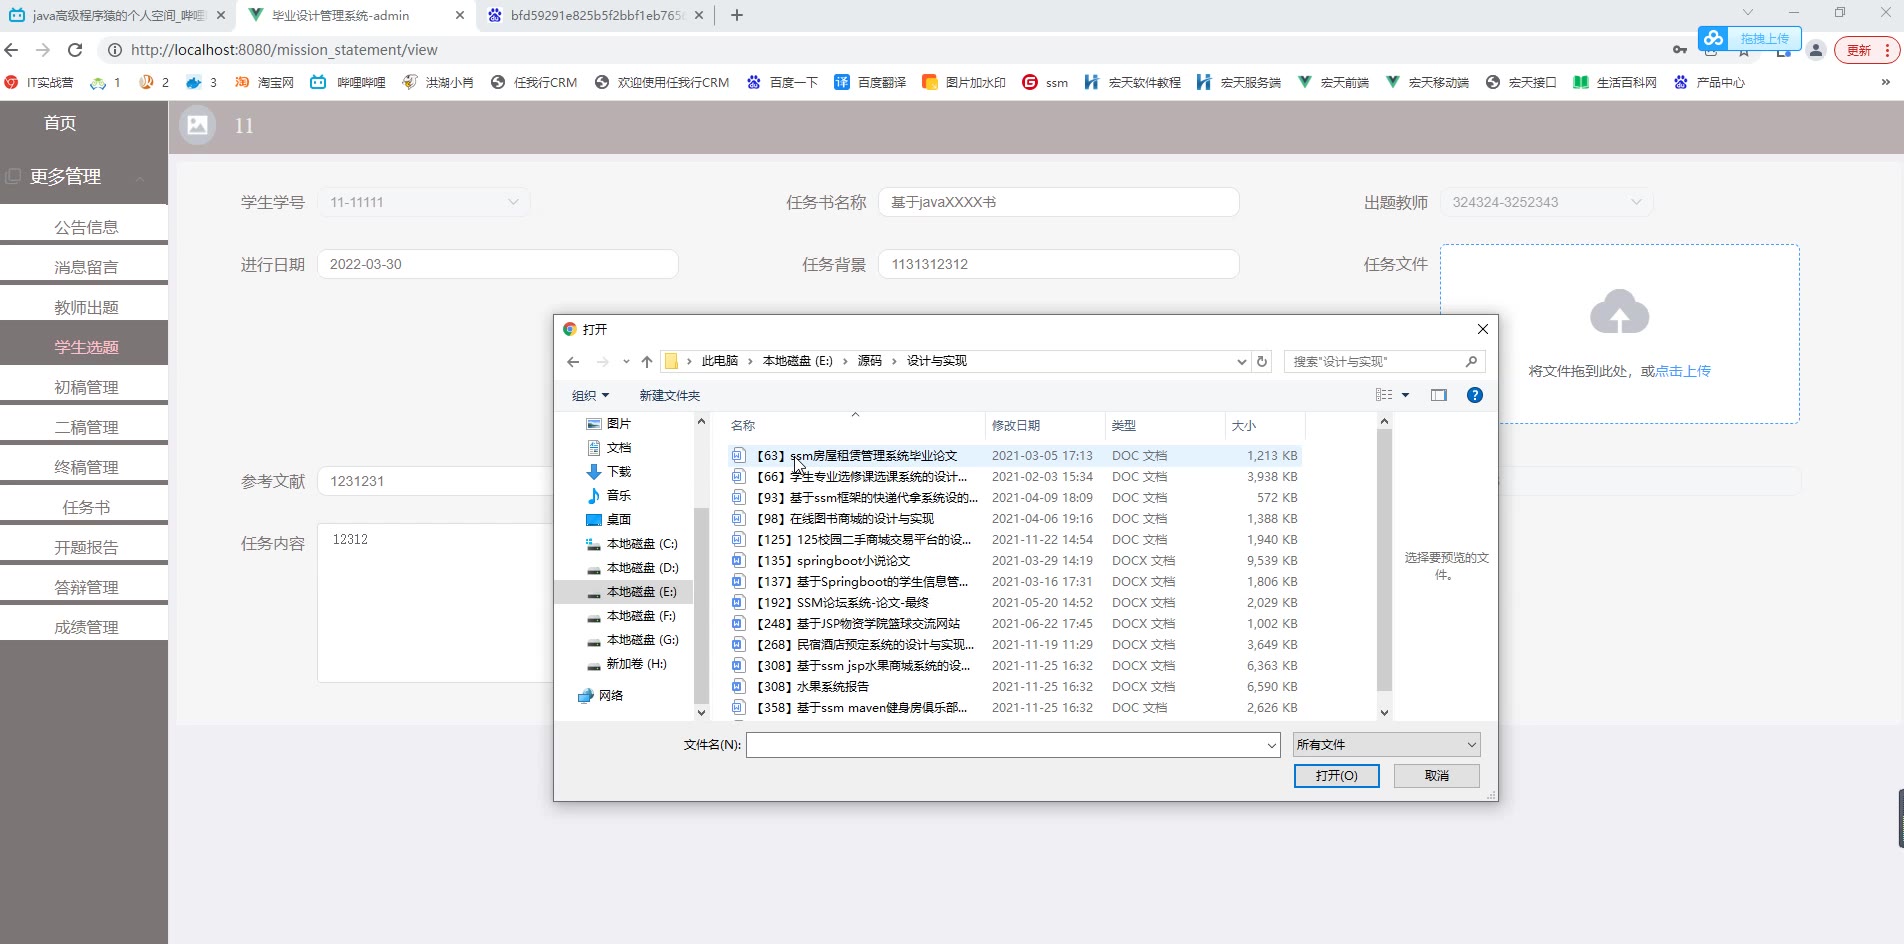Viewport: 1904px width, 944px height.
Task: Toggle the preview pane icon in the file dialog
Action: (x=1438, y=395)
